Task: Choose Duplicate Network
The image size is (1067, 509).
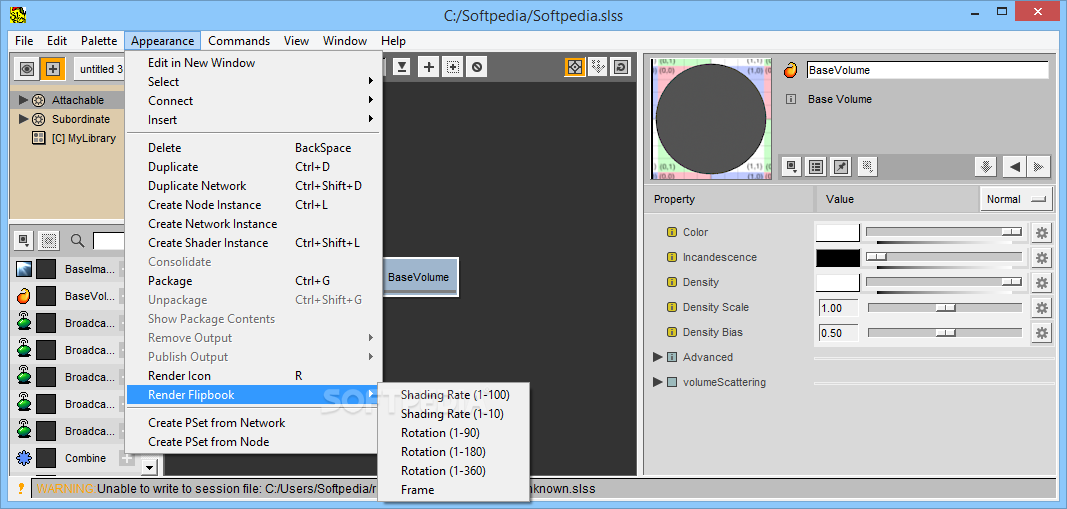Action: pyautogui.click(x=255, y=186)
